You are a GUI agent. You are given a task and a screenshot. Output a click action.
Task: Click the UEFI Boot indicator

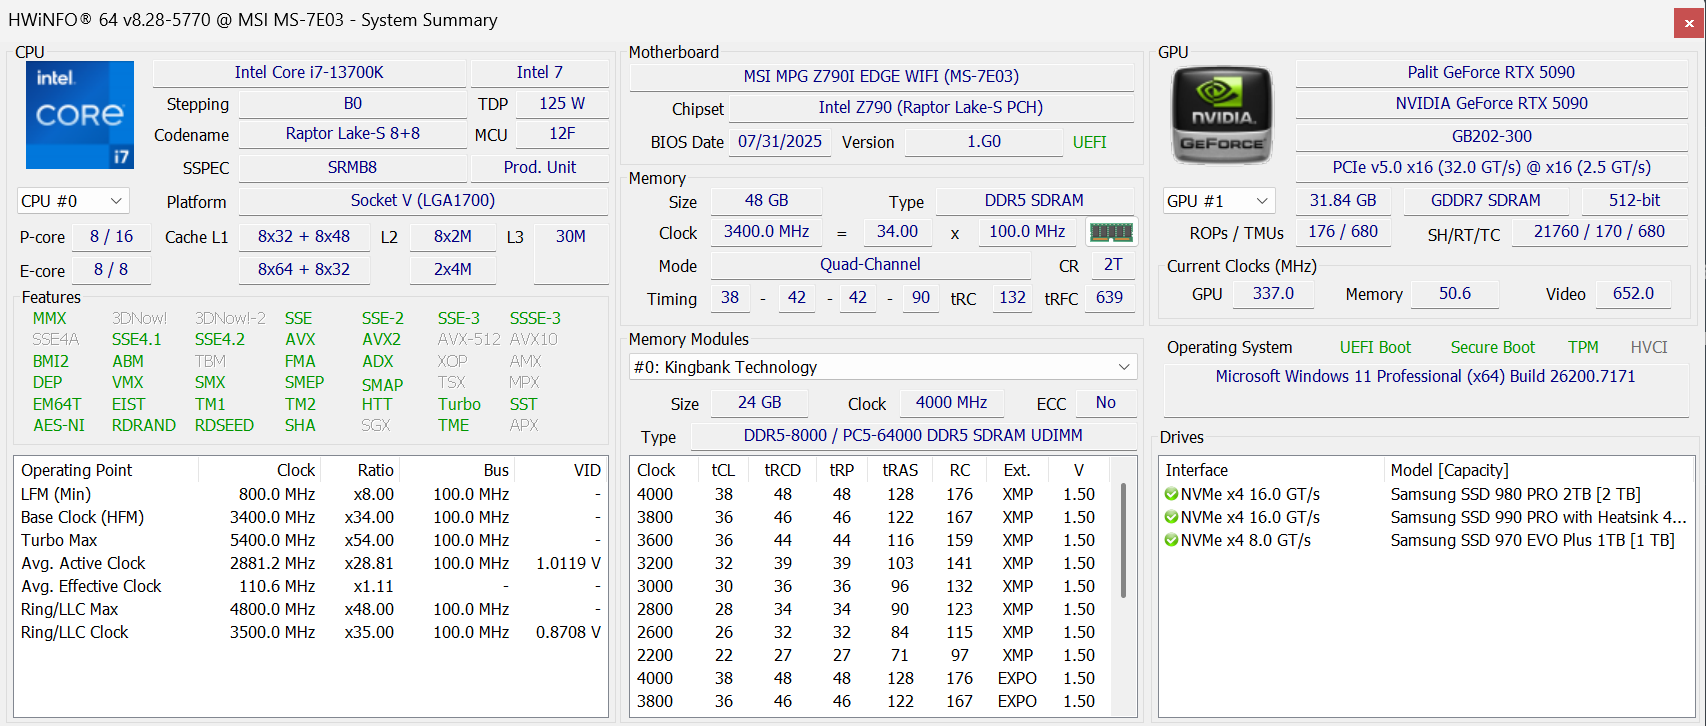tap(1375, 347)
